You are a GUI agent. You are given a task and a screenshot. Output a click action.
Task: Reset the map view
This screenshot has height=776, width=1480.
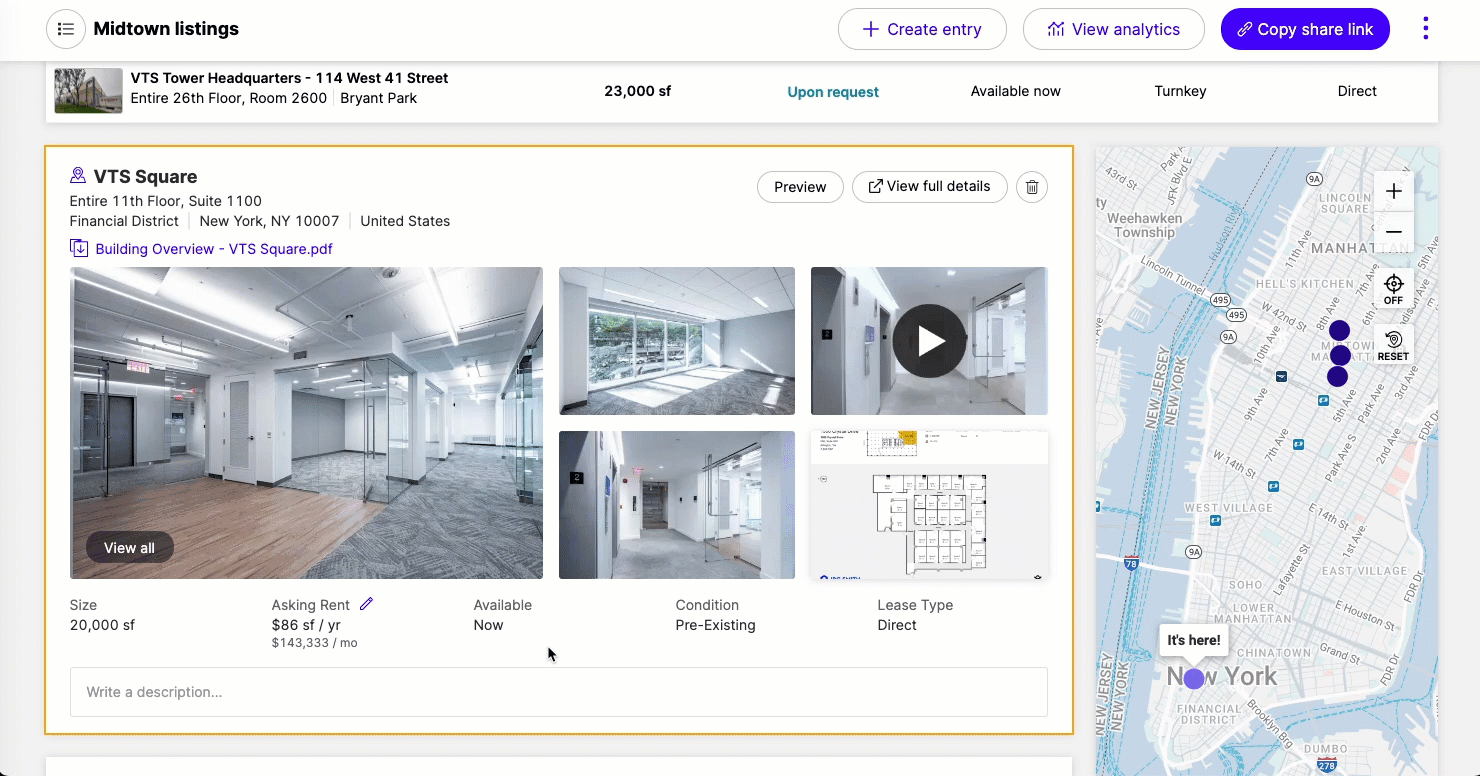[x=1394, y=345]
